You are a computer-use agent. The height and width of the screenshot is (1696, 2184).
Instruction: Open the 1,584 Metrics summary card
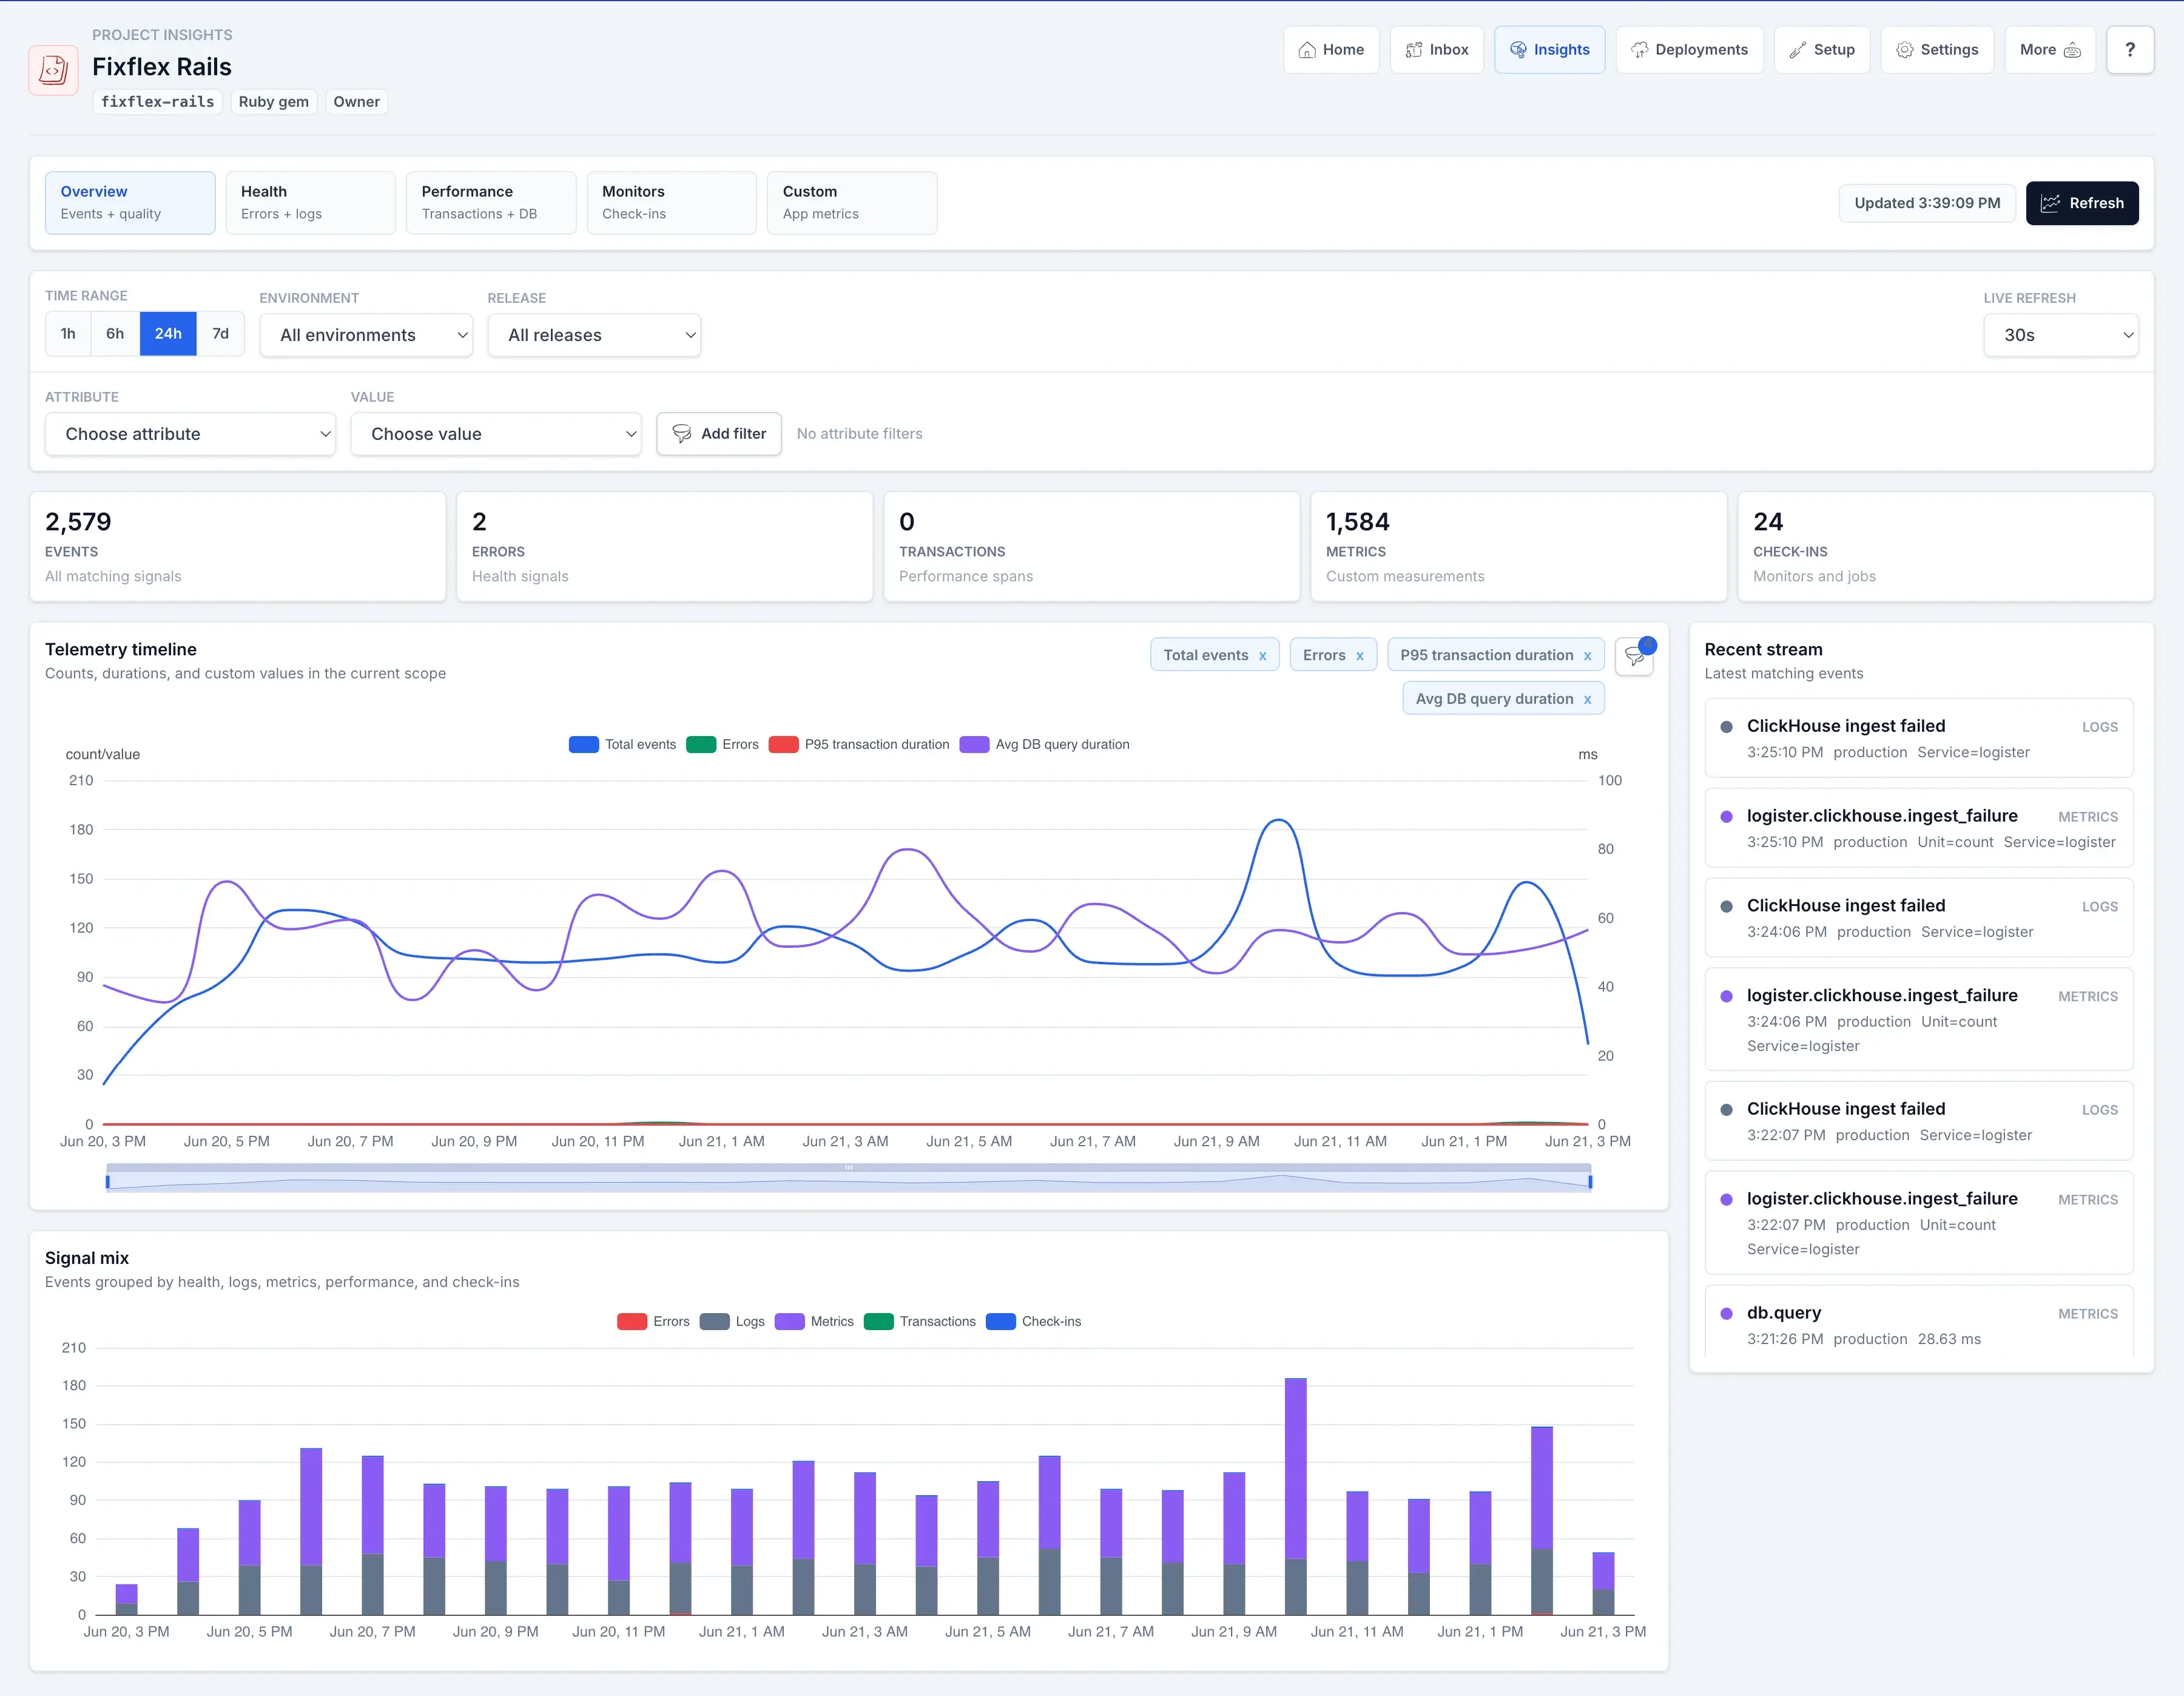(1519, 547)
